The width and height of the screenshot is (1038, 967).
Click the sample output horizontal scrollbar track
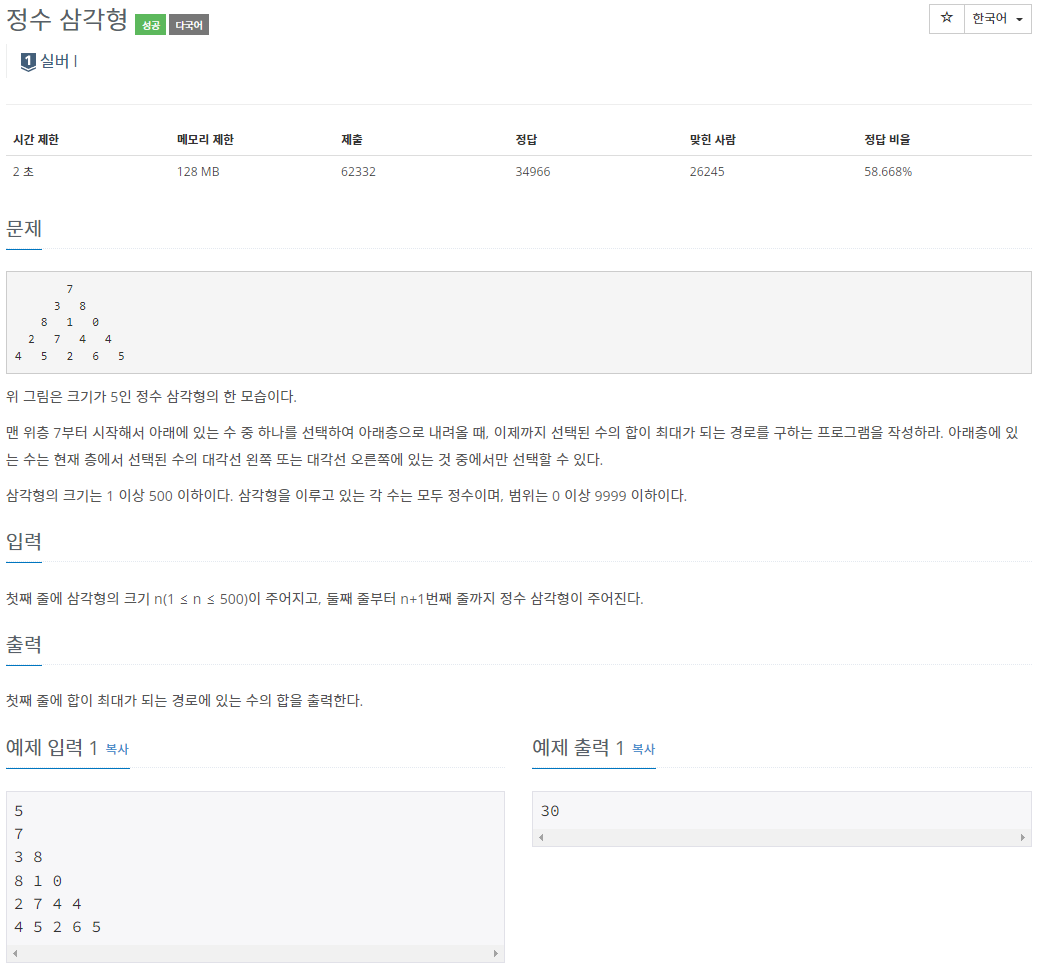point(782,837)
